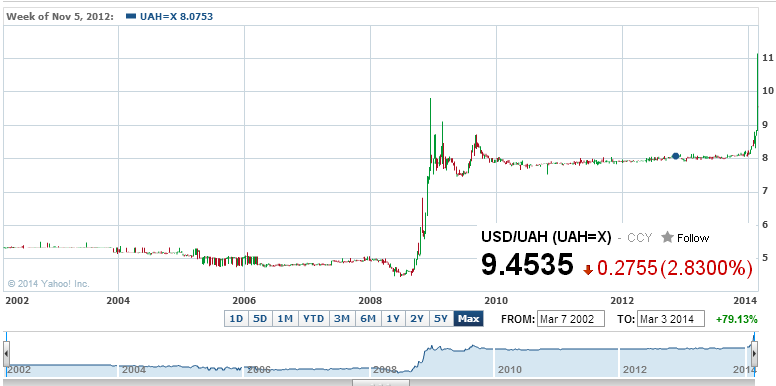Click the star Follow icon
The image size is (776, 386).
pos(668,238)
